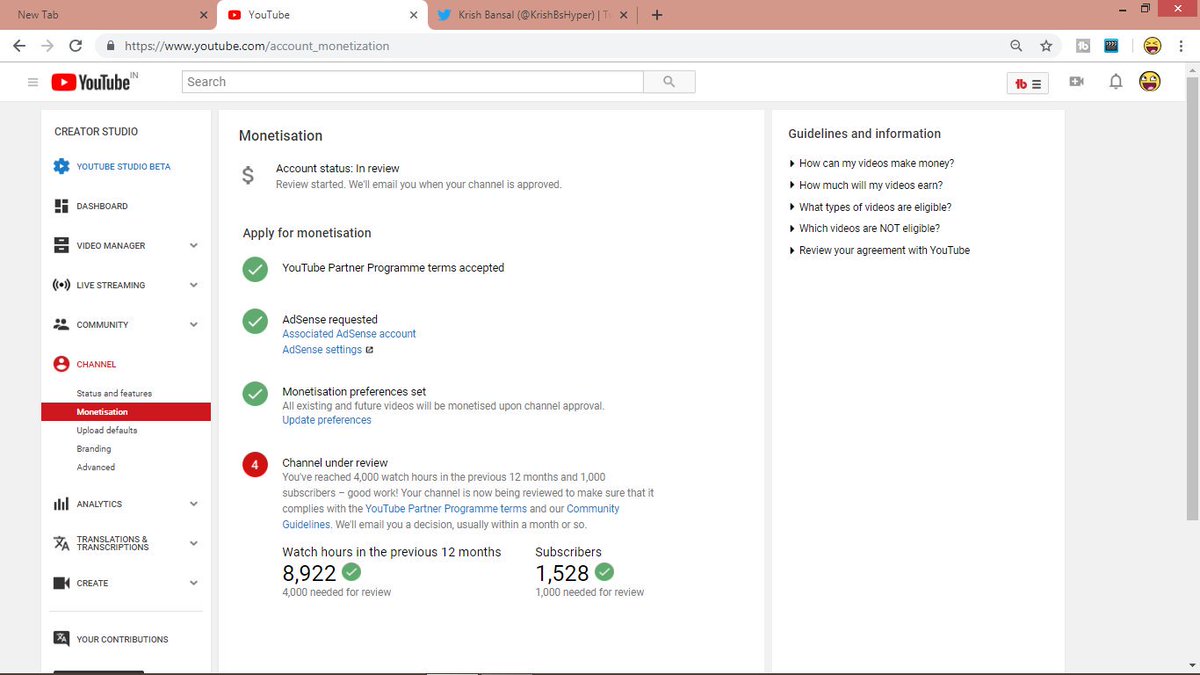This screenshot has width=1200, height=675.
Task: Click the Community people icon
Action: click(x=61, y=324)
